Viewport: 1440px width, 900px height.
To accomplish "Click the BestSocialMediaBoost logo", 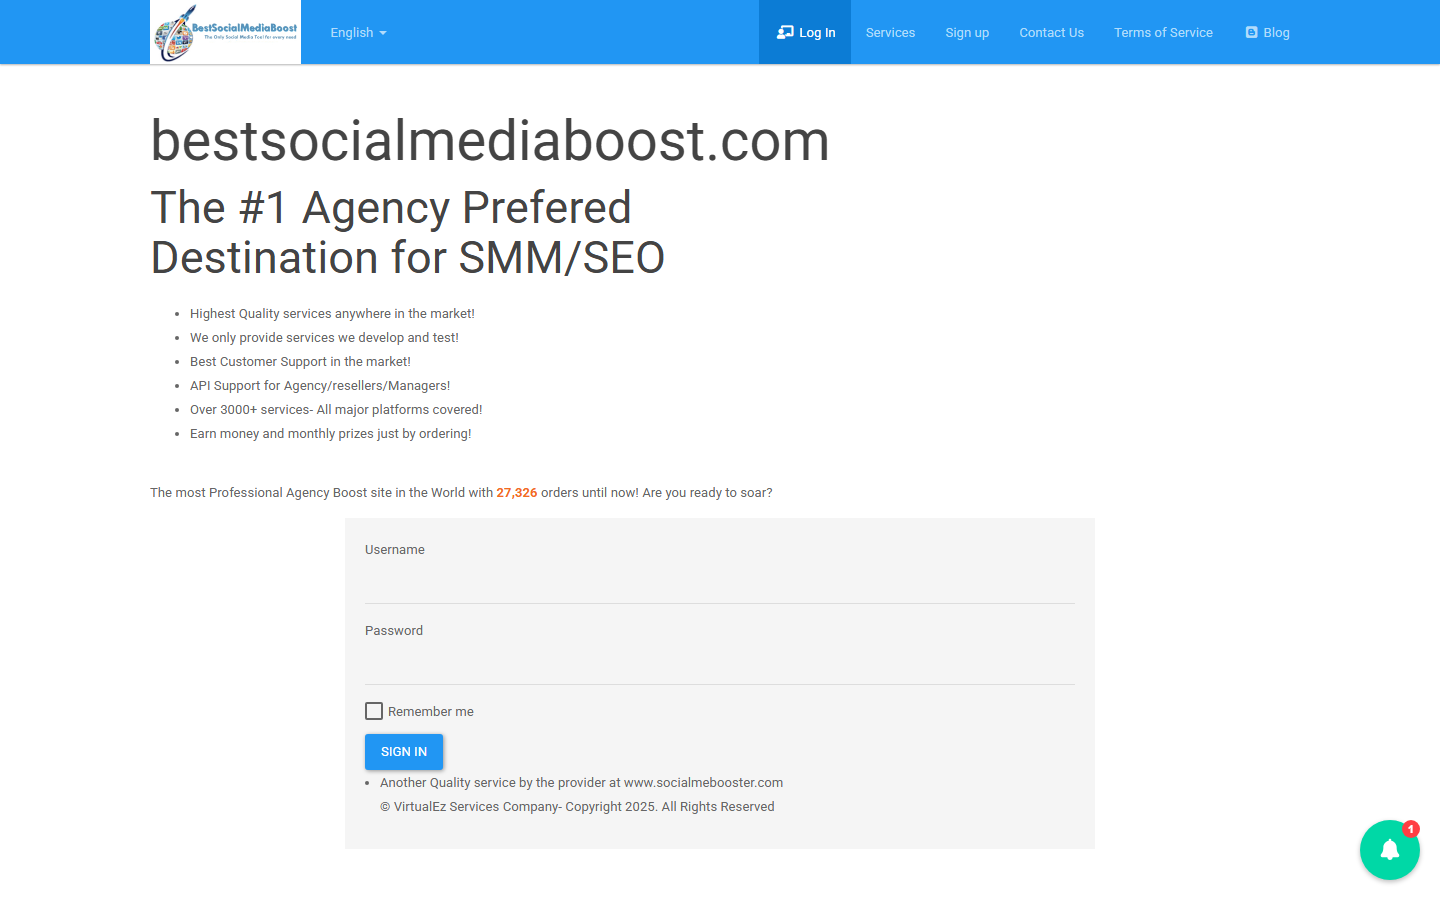I will pyautogui.click(x=225, y=31).
